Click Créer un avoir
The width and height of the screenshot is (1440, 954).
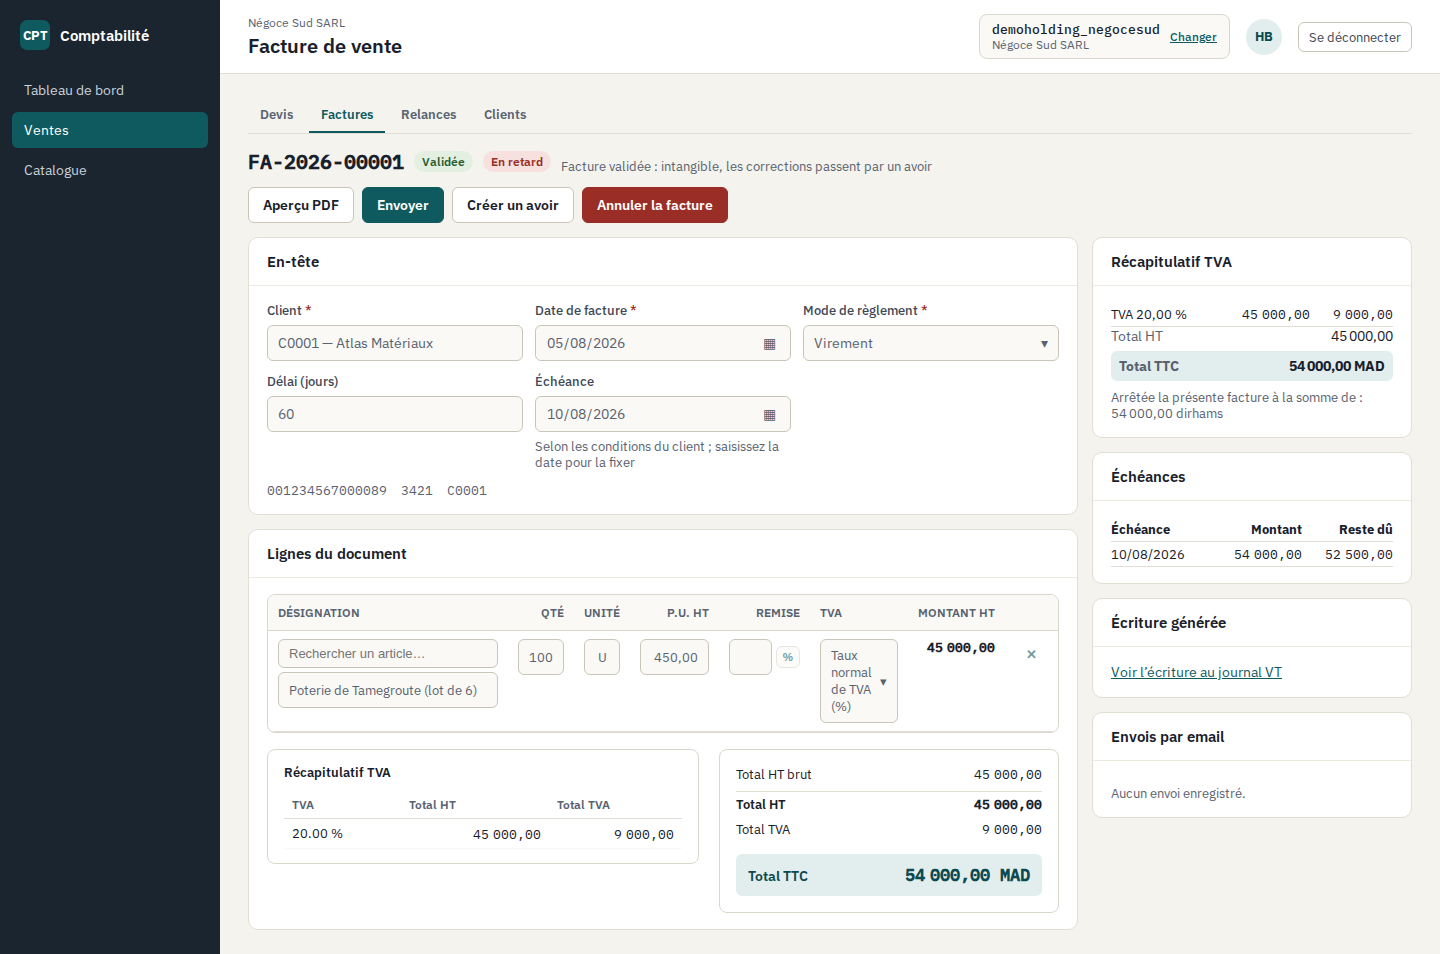513,205
